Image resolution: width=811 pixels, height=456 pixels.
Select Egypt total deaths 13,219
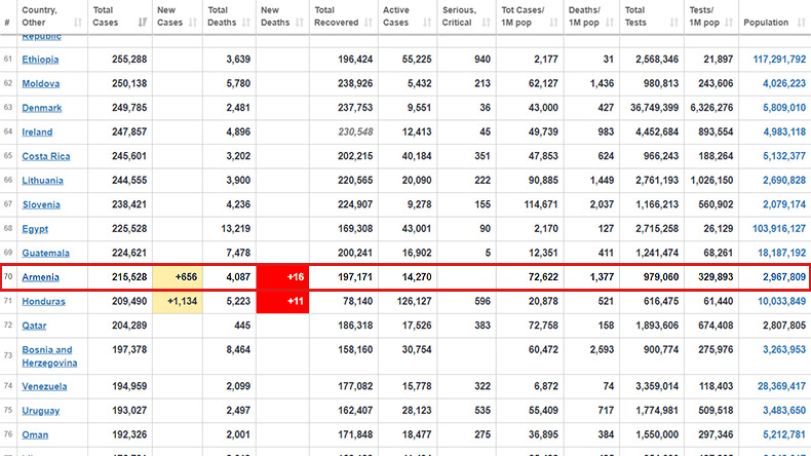[236, 229]
